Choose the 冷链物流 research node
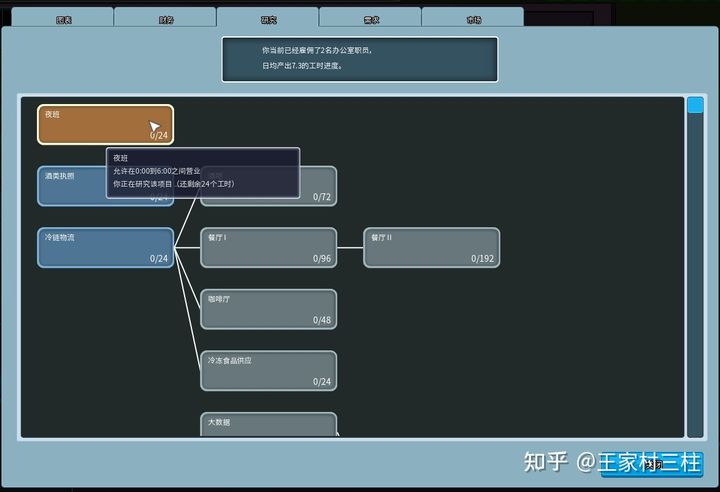This screenshot has height=492, width=720. tap(105, 247)
